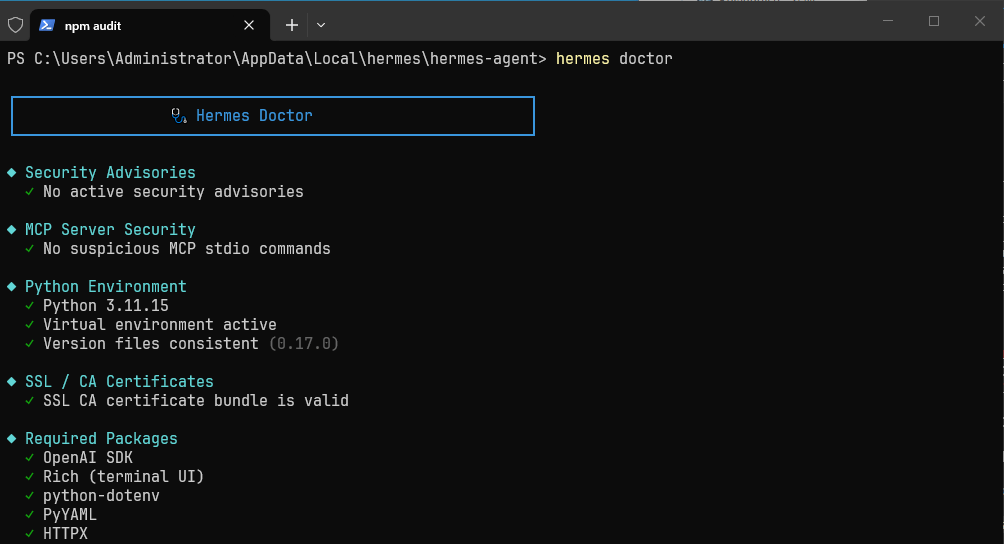Click the 'Python 3.11.15' line

[106, 306]
